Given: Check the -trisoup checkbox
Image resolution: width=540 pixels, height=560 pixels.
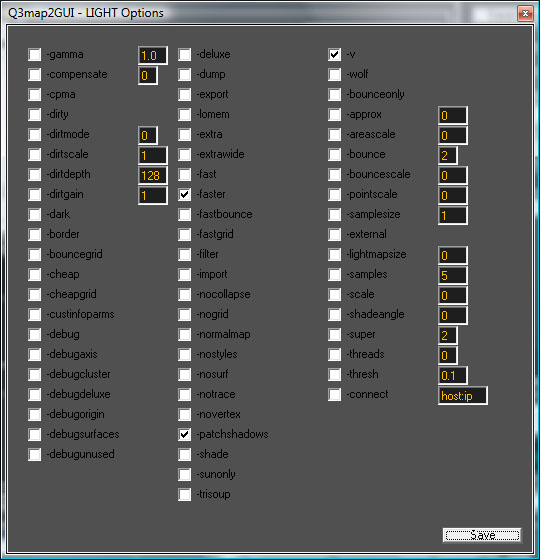Looking at the screenshot, I should point(185,495).
